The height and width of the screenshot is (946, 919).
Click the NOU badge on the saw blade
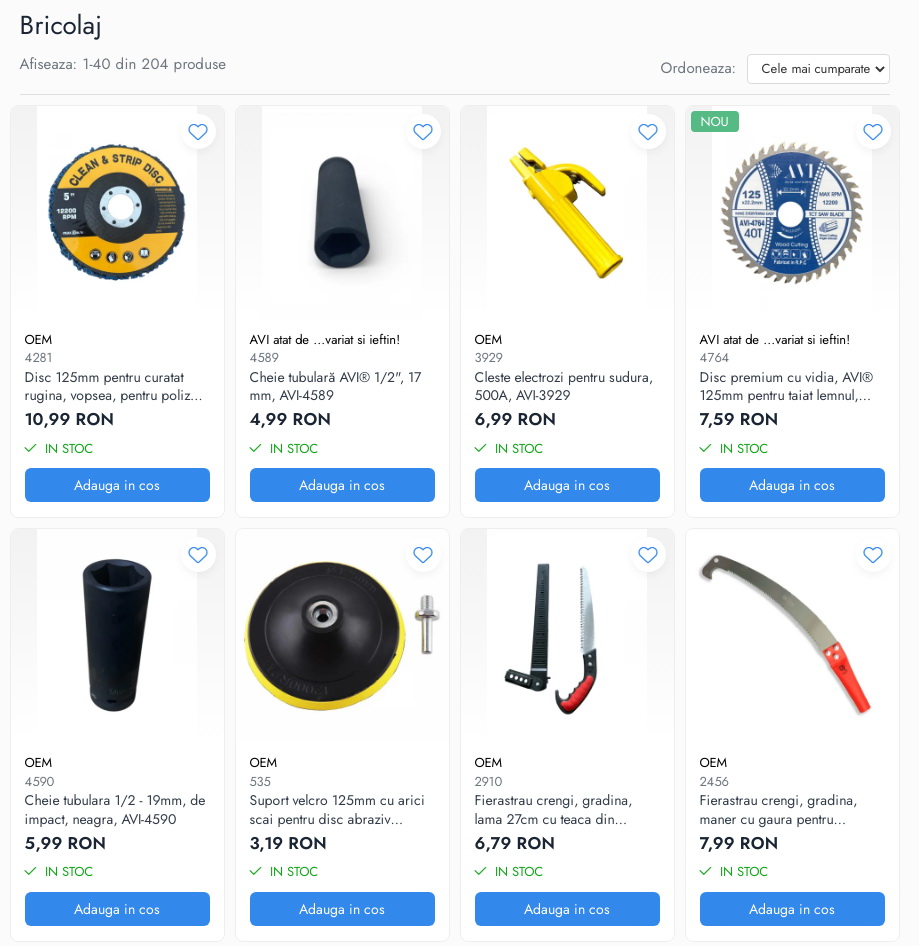tap(714, 122)
